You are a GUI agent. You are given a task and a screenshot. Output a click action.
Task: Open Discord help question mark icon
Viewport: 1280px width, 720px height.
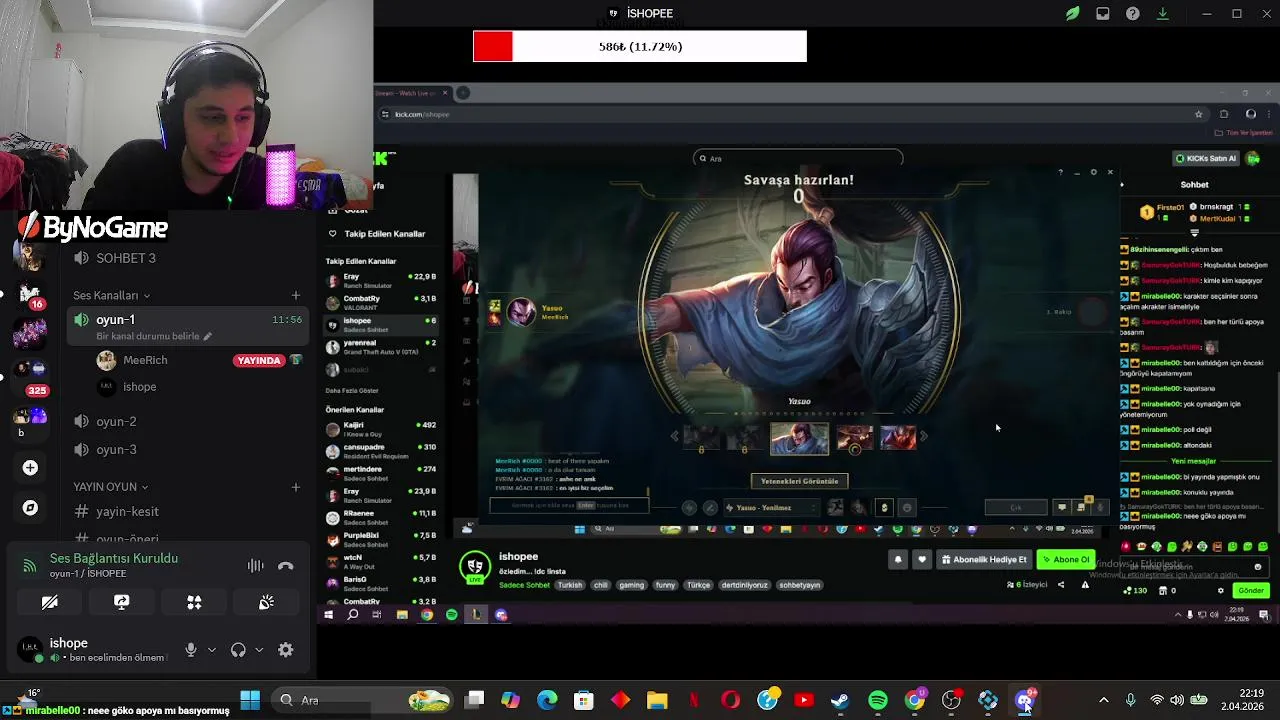(1133, 14)
